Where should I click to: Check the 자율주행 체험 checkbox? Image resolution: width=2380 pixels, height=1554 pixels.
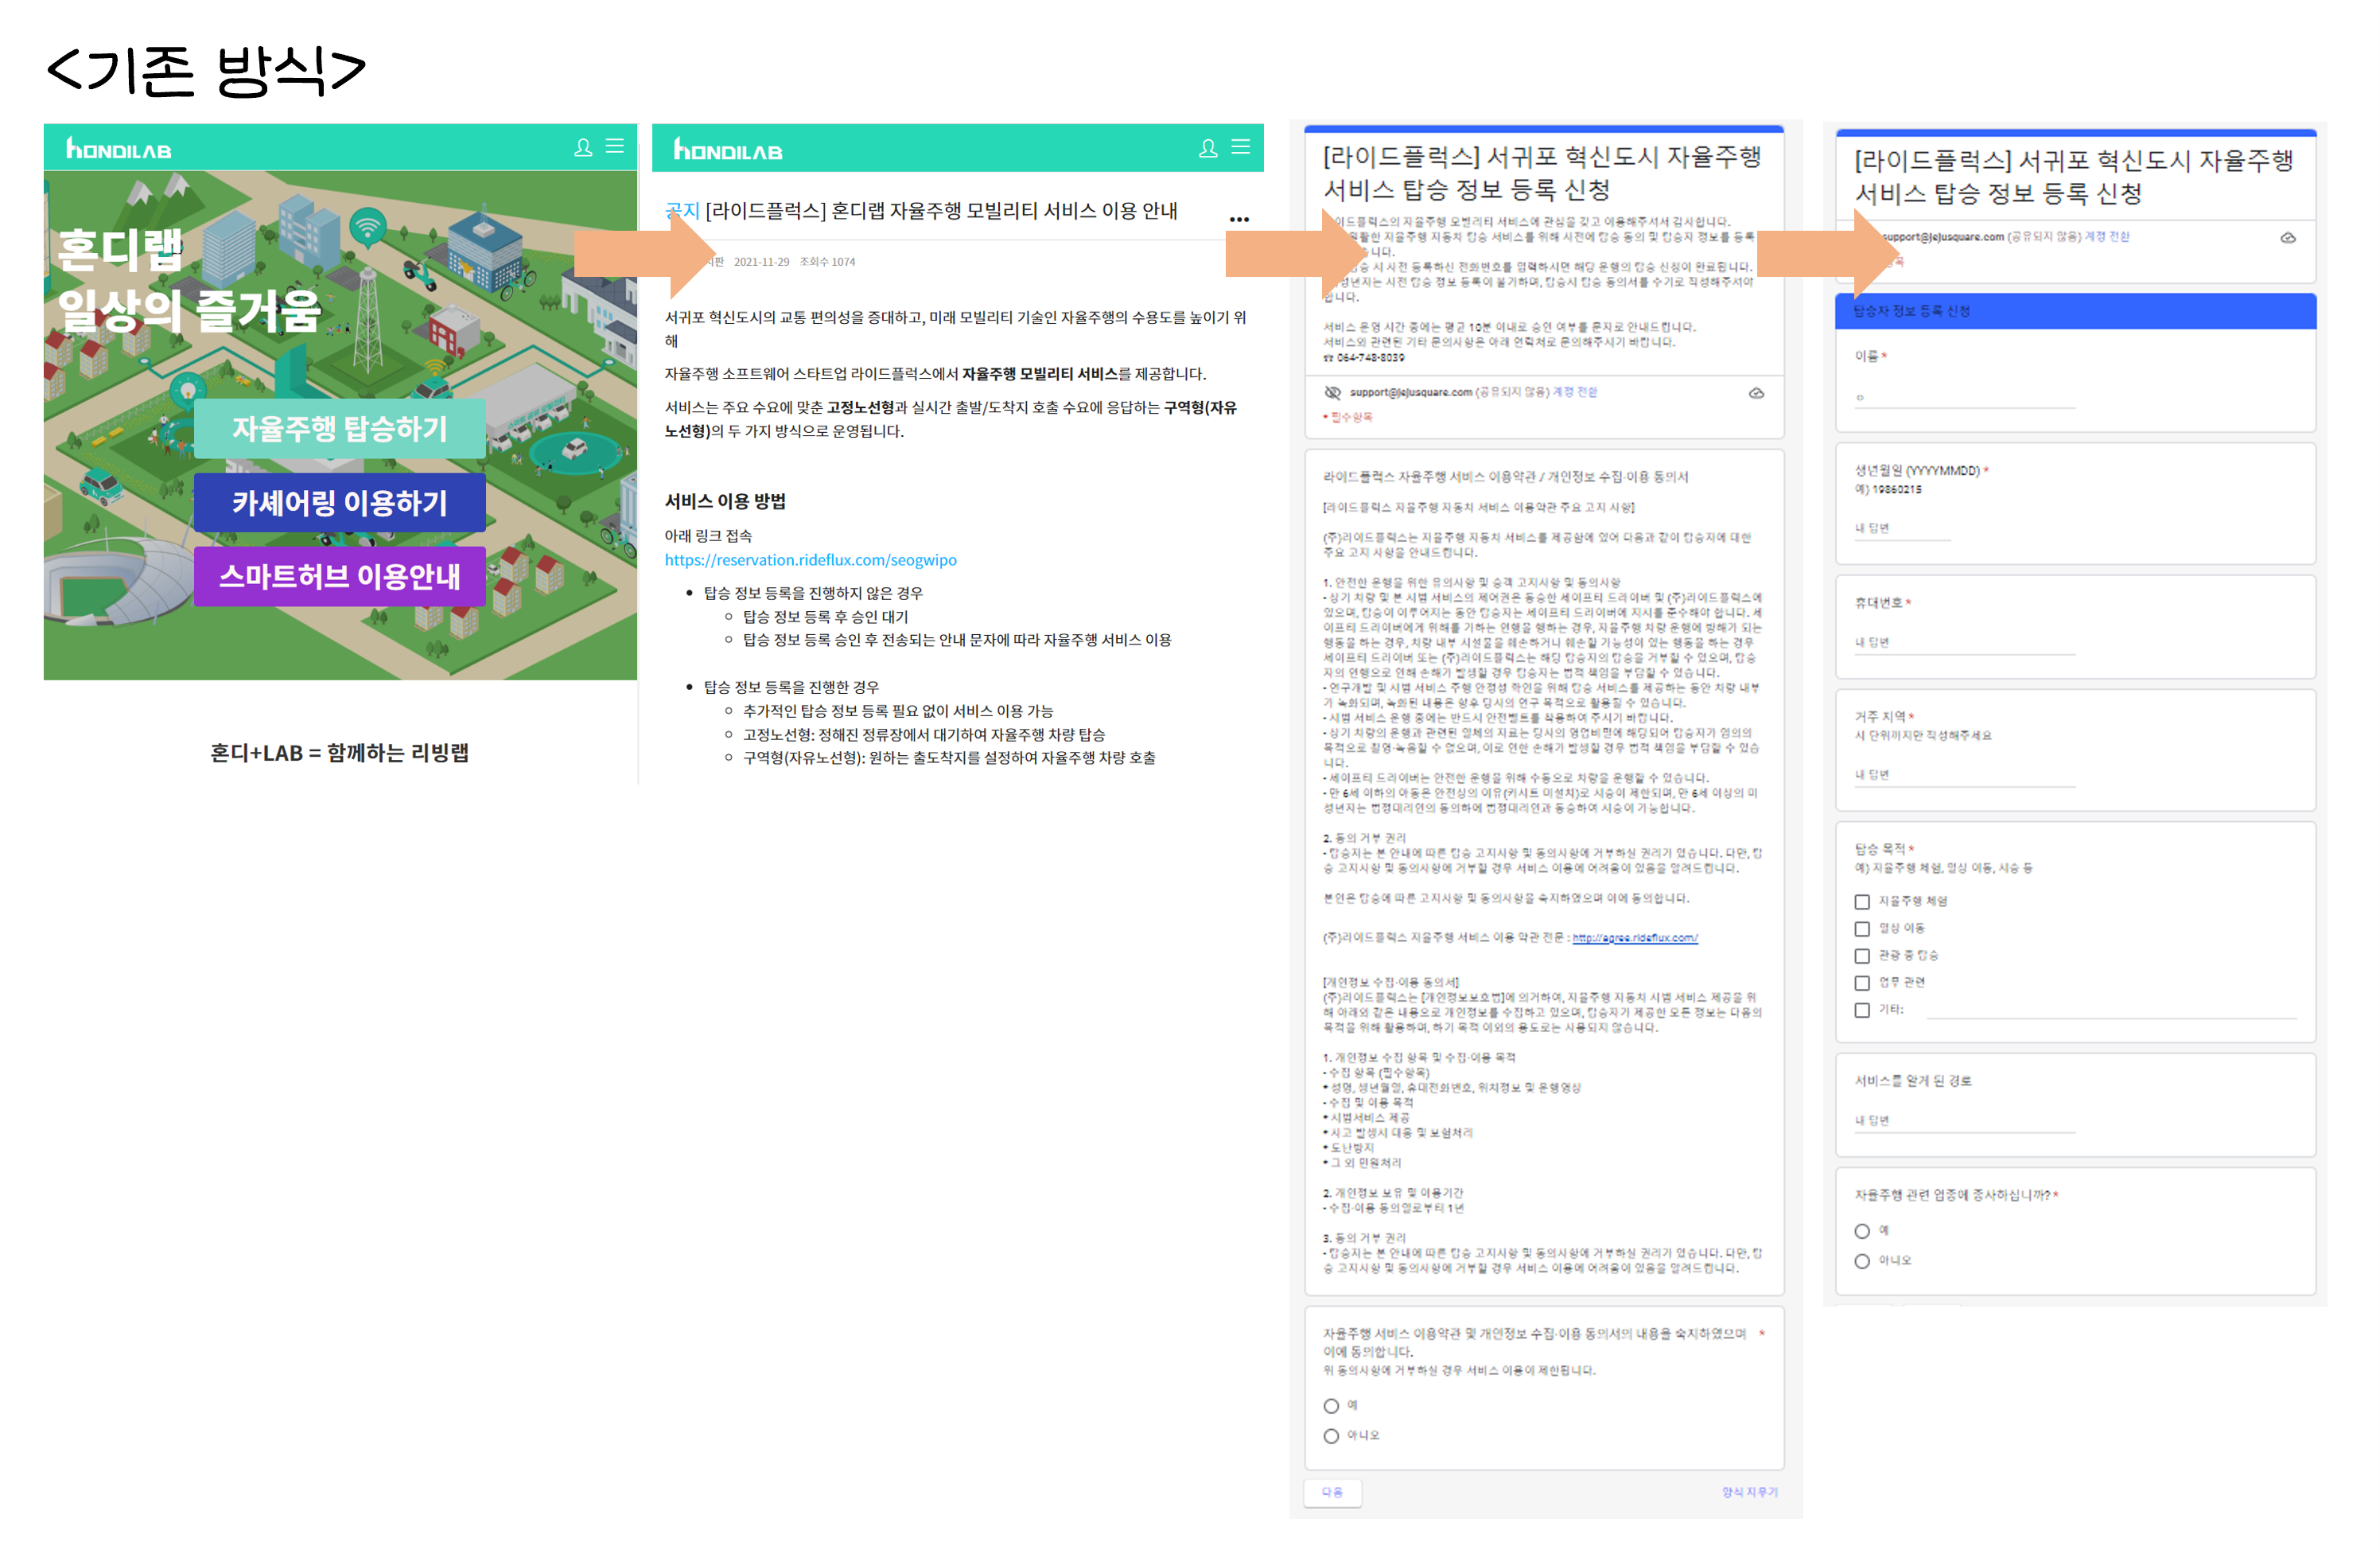1862,902
